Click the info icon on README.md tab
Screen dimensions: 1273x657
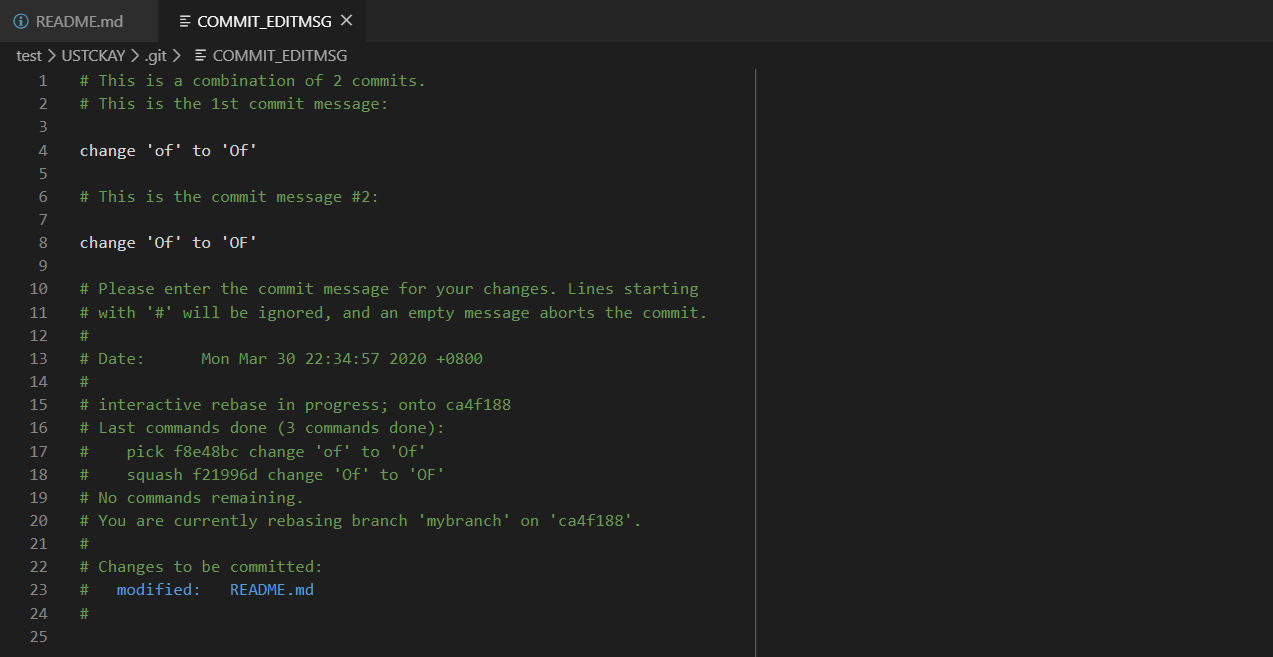click(21, 21)
